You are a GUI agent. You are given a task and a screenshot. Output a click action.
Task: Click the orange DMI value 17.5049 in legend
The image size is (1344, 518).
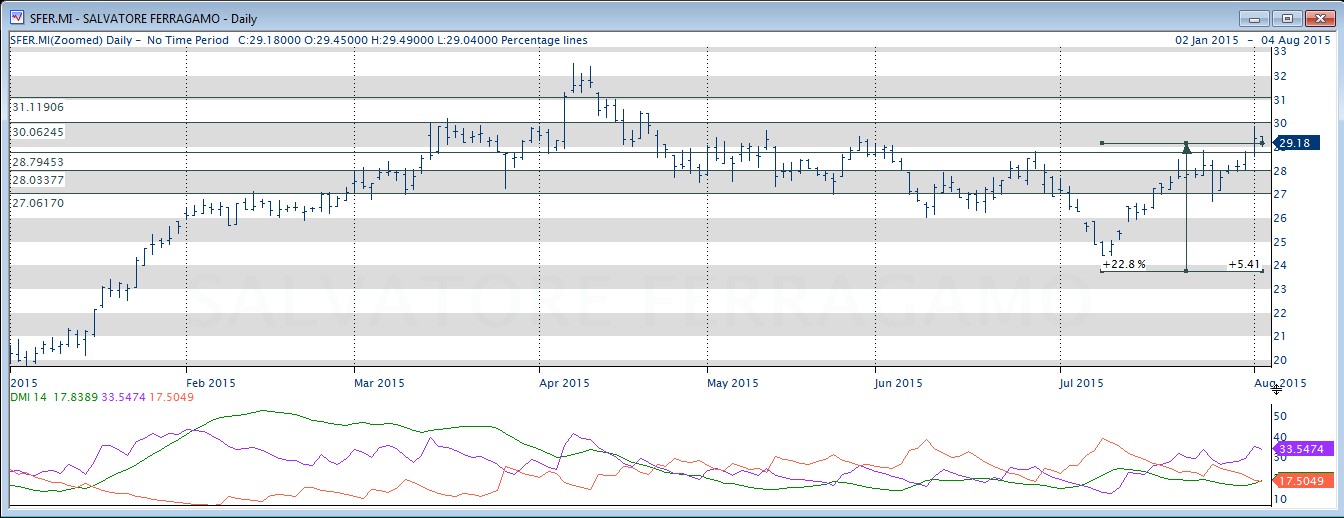[x=171, y=397]
